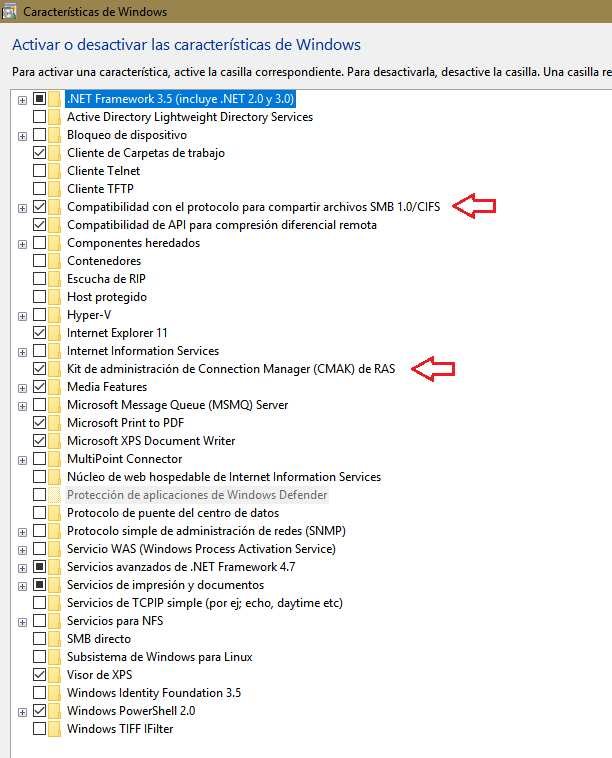Viewport: 612px width, 758px height.
Task: Expand Componentes heredados
Action: click(22, 244)
